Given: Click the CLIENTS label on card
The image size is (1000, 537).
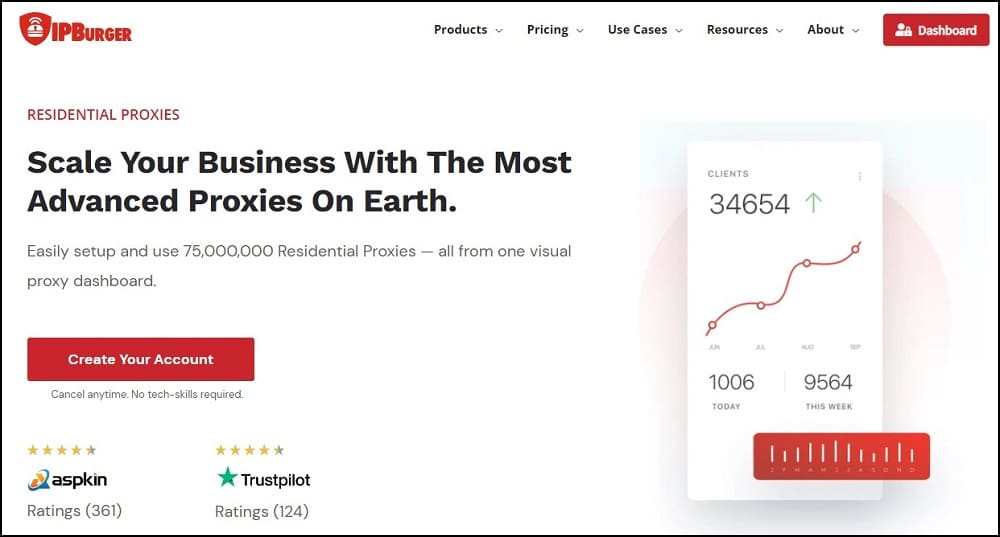Looking at the screenshot, I should (728, 173).
